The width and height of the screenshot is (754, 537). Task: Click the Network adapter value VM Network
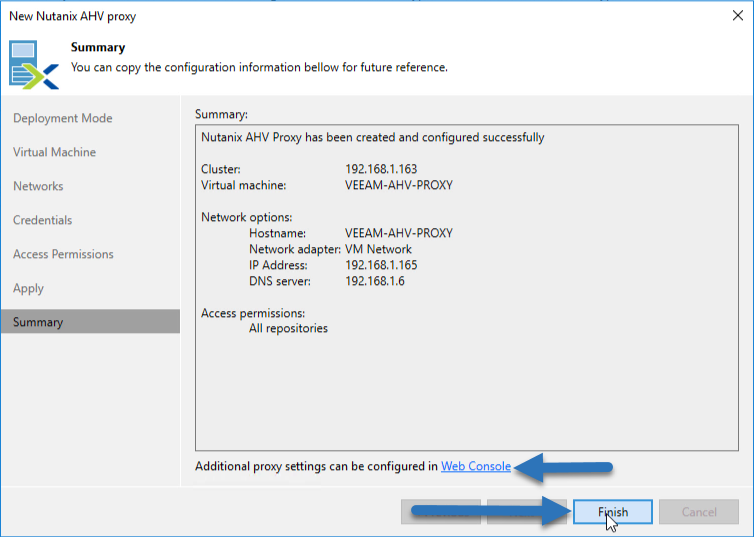[x=378, y=249]
